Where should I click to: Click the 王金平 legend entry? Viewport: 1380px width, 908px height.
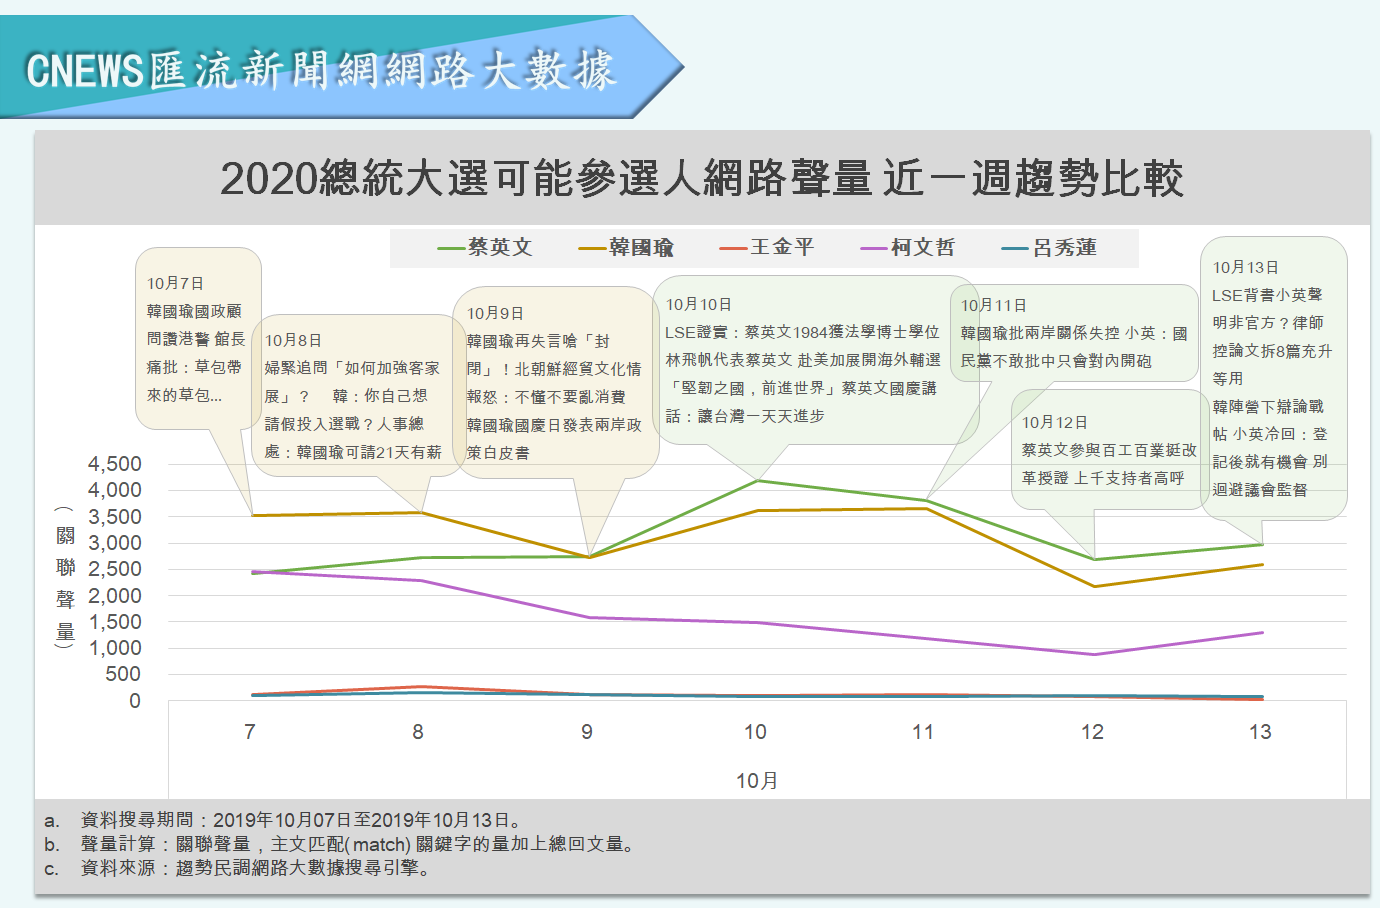point(767,247)
